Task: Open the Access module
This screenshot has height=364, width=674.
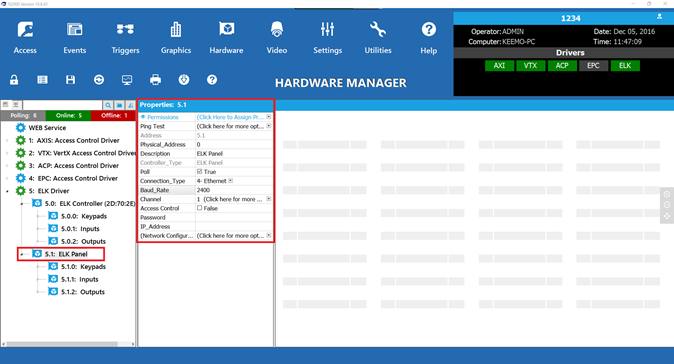Action: click(25, 38)
